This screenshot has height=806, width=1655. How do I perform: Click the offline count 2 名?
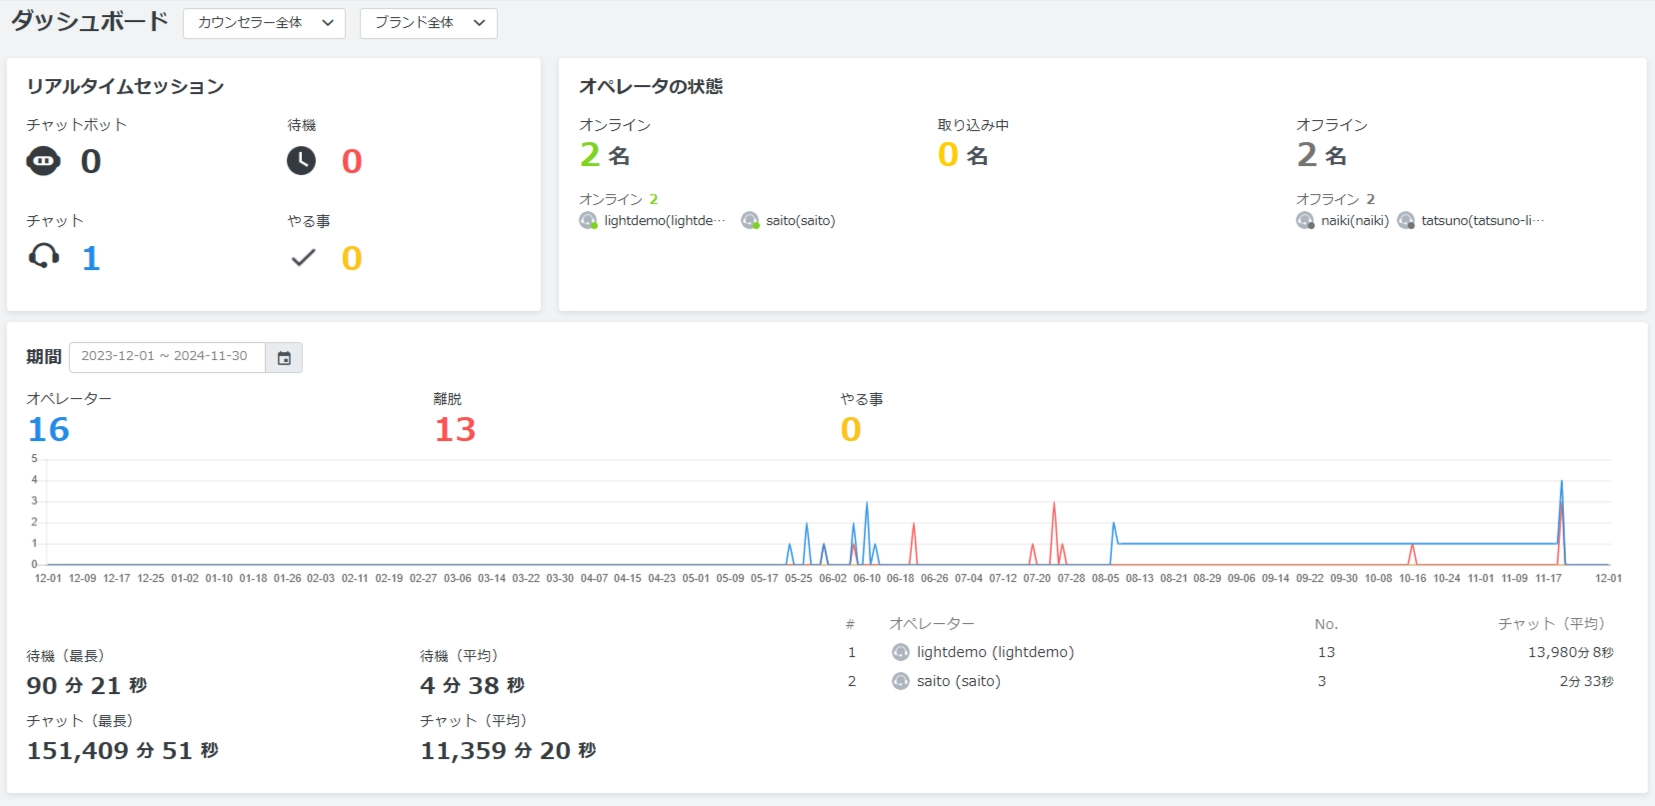tap(1322, 155)
